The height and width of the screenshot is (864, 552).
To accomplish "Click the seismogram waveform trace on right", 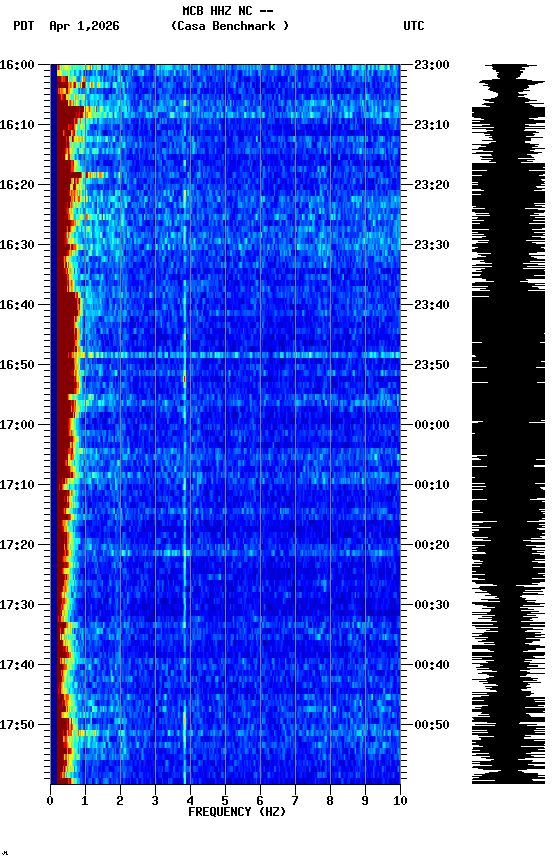I will pos(508,424).
